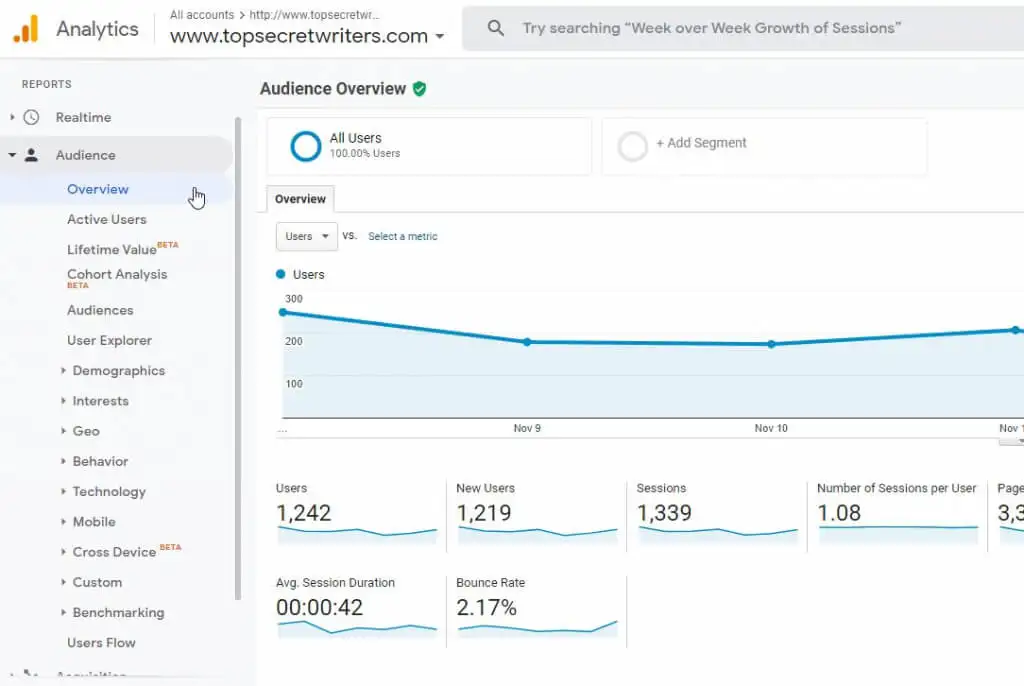Click the first data point on Users chart

[x=283, y=312]
